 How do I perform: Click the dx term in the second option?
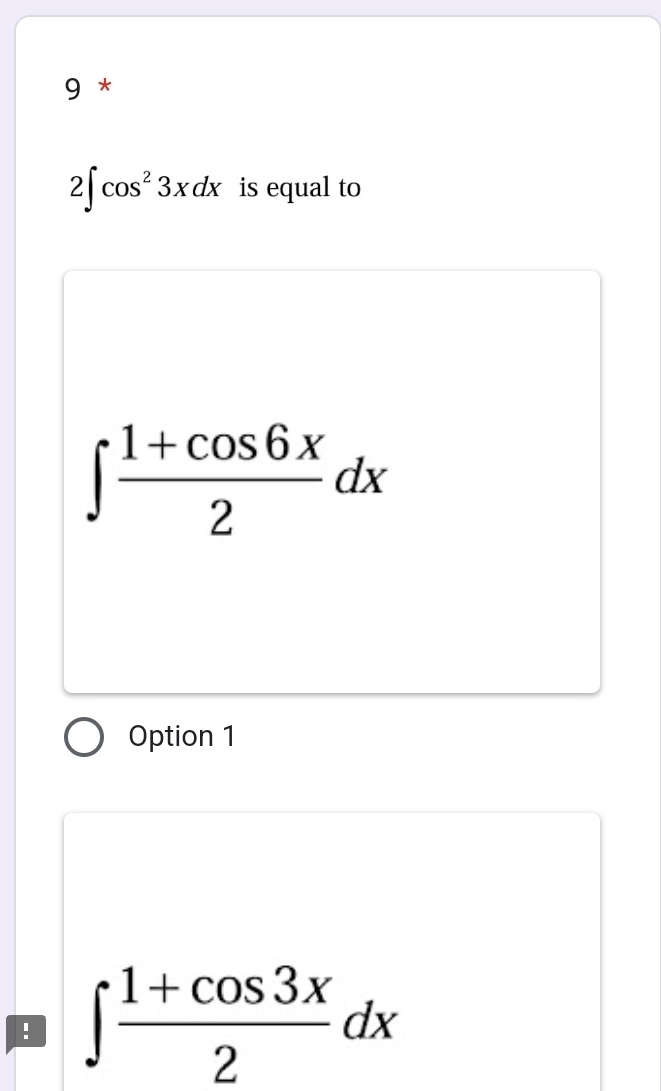click(x=372, y=1022)
